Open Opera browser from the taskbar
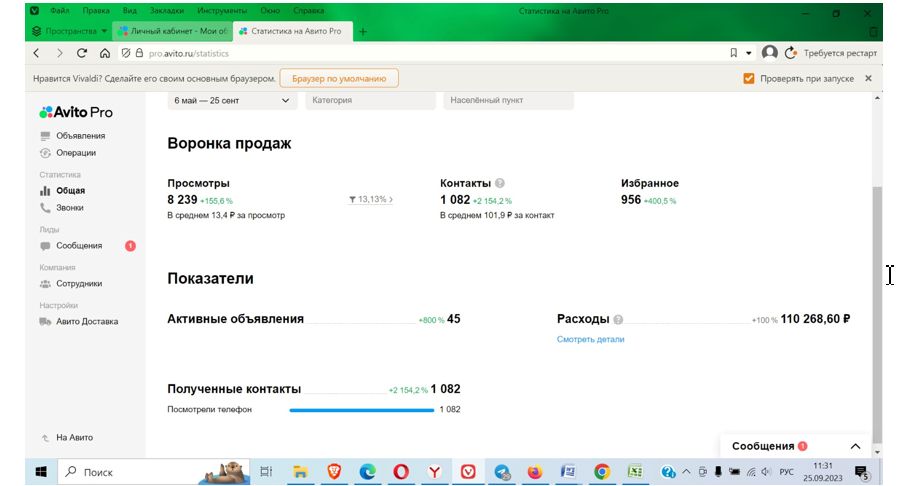 pos(401,472)
